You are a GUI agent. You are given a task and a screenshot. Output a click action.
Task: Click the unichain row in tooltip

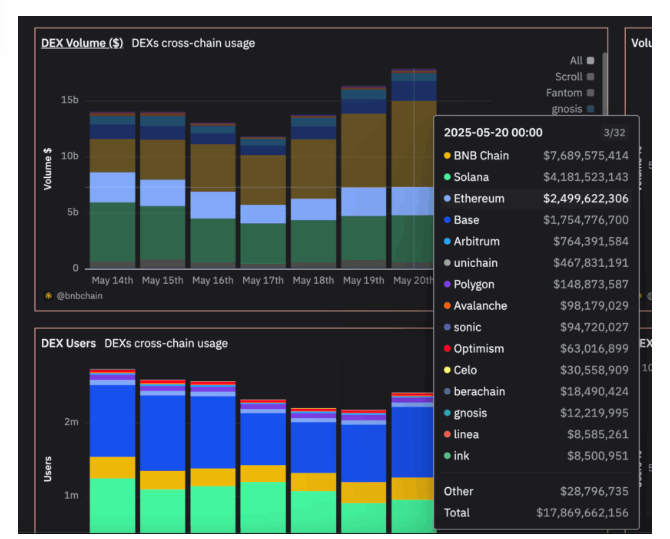point(536,263)
